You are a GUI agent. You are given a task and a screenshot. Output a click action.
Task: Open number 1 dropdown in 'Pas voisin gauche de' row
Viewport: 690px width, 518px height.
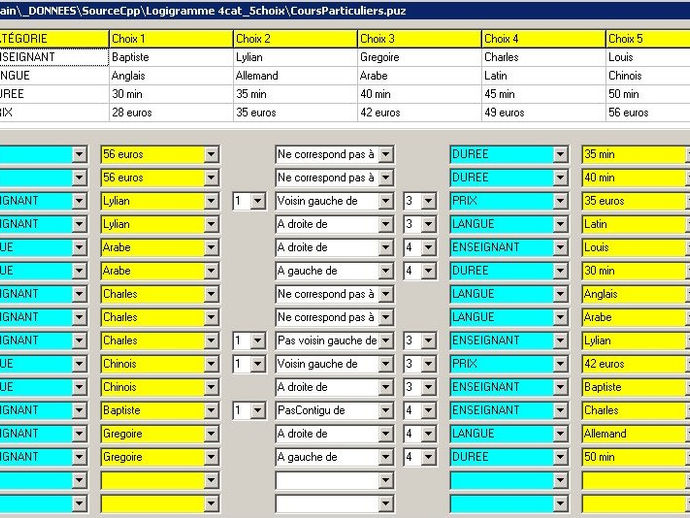tap(258, 341)
